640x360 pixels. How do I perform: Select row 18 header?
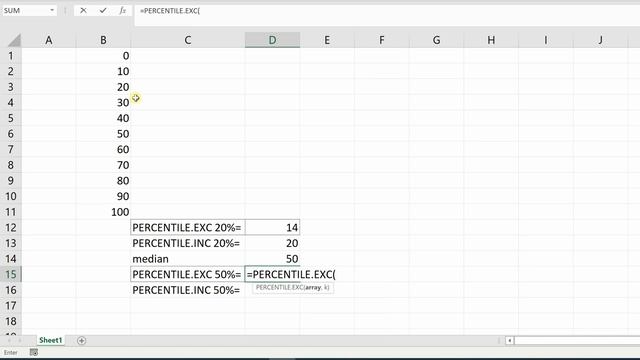coord(11,321)
